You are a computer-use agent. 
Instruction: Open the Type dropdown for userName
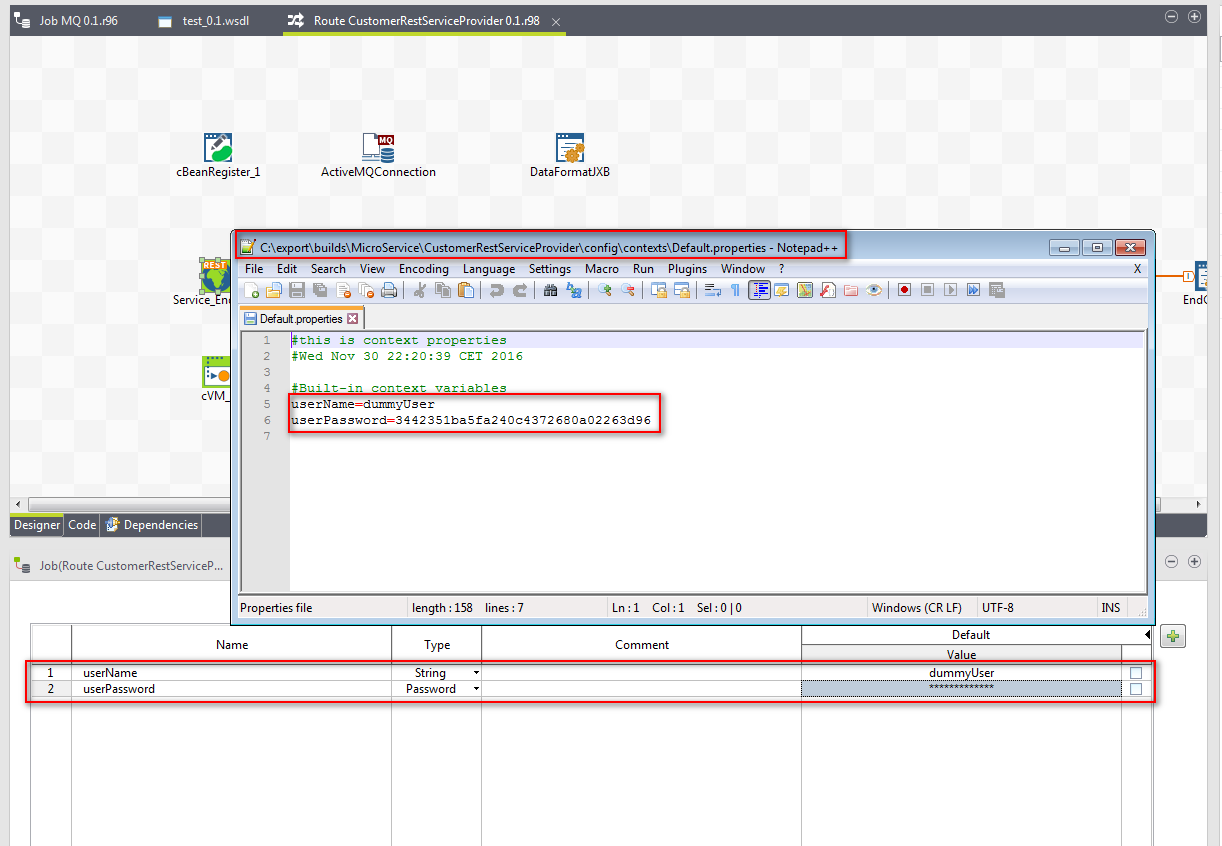point(476,673)
